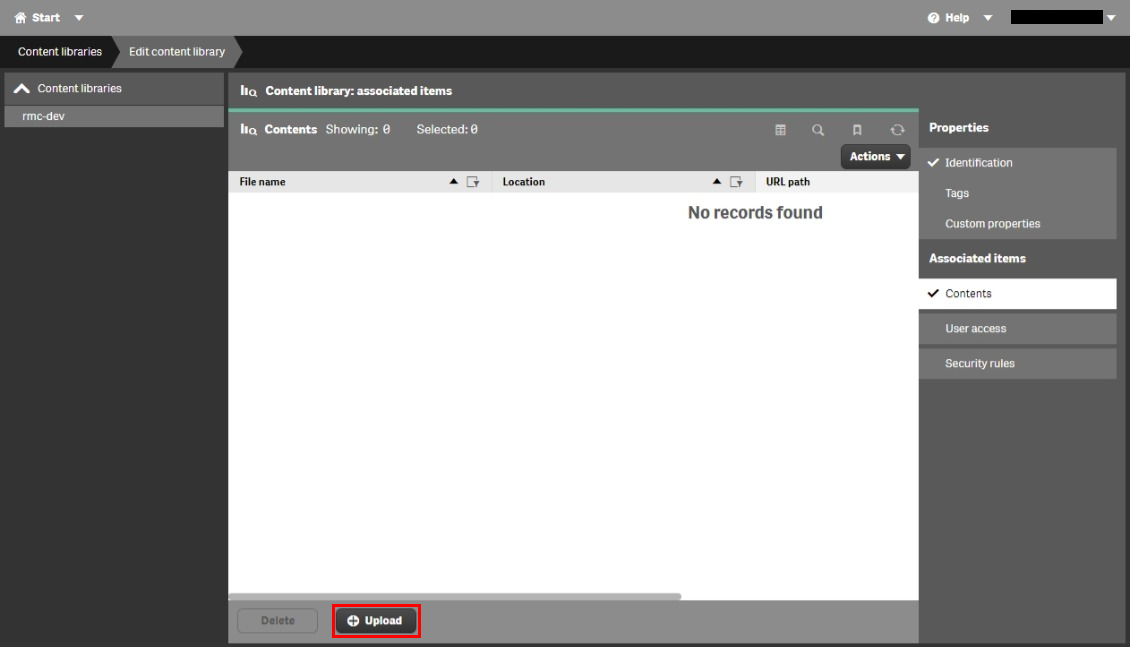Switch to the User access section
This screenshot has width=1130, height=647.
coord(975,328)
